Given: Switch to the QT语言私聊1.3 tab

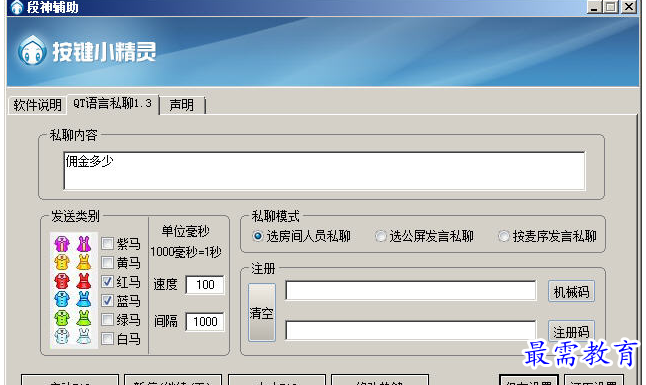Looking at the screenshot, I should click(112, 103).
